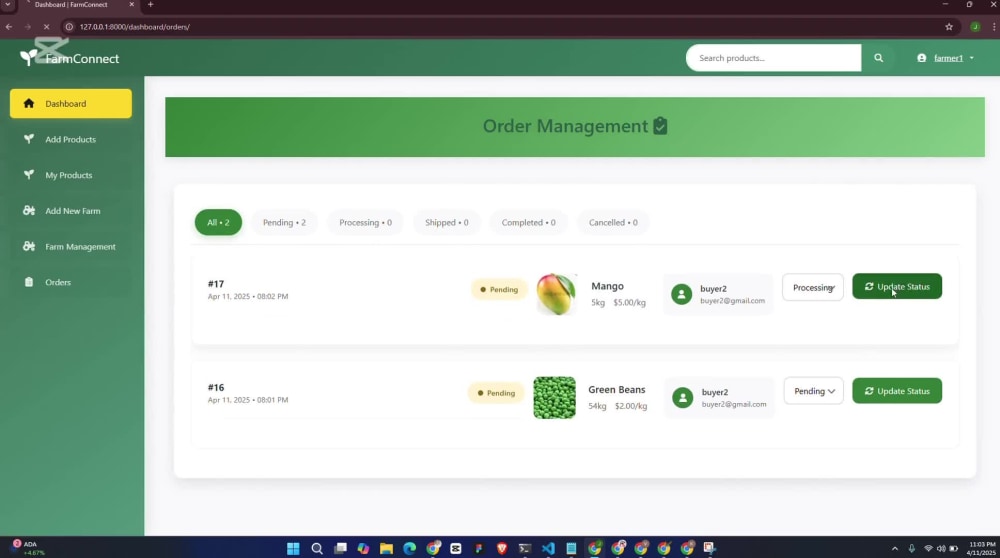Screen dimensions: 1000x558
Task: Open the Dashboard sidebar item
Action: (71, 103)
